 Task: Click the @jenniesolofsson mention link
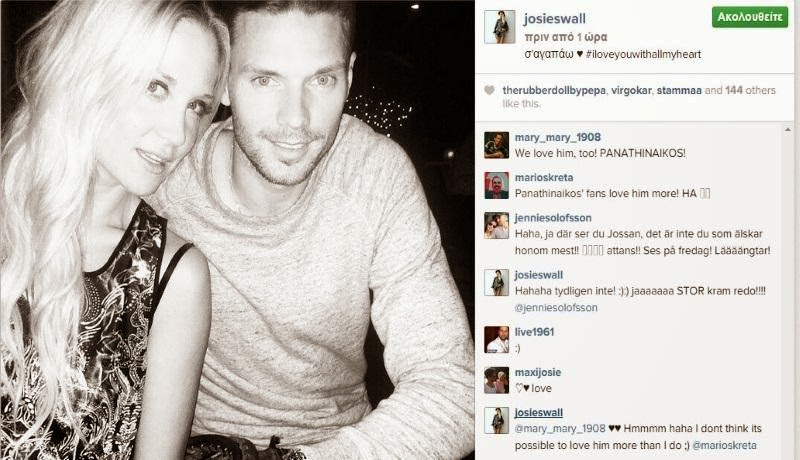coord(556,308)
